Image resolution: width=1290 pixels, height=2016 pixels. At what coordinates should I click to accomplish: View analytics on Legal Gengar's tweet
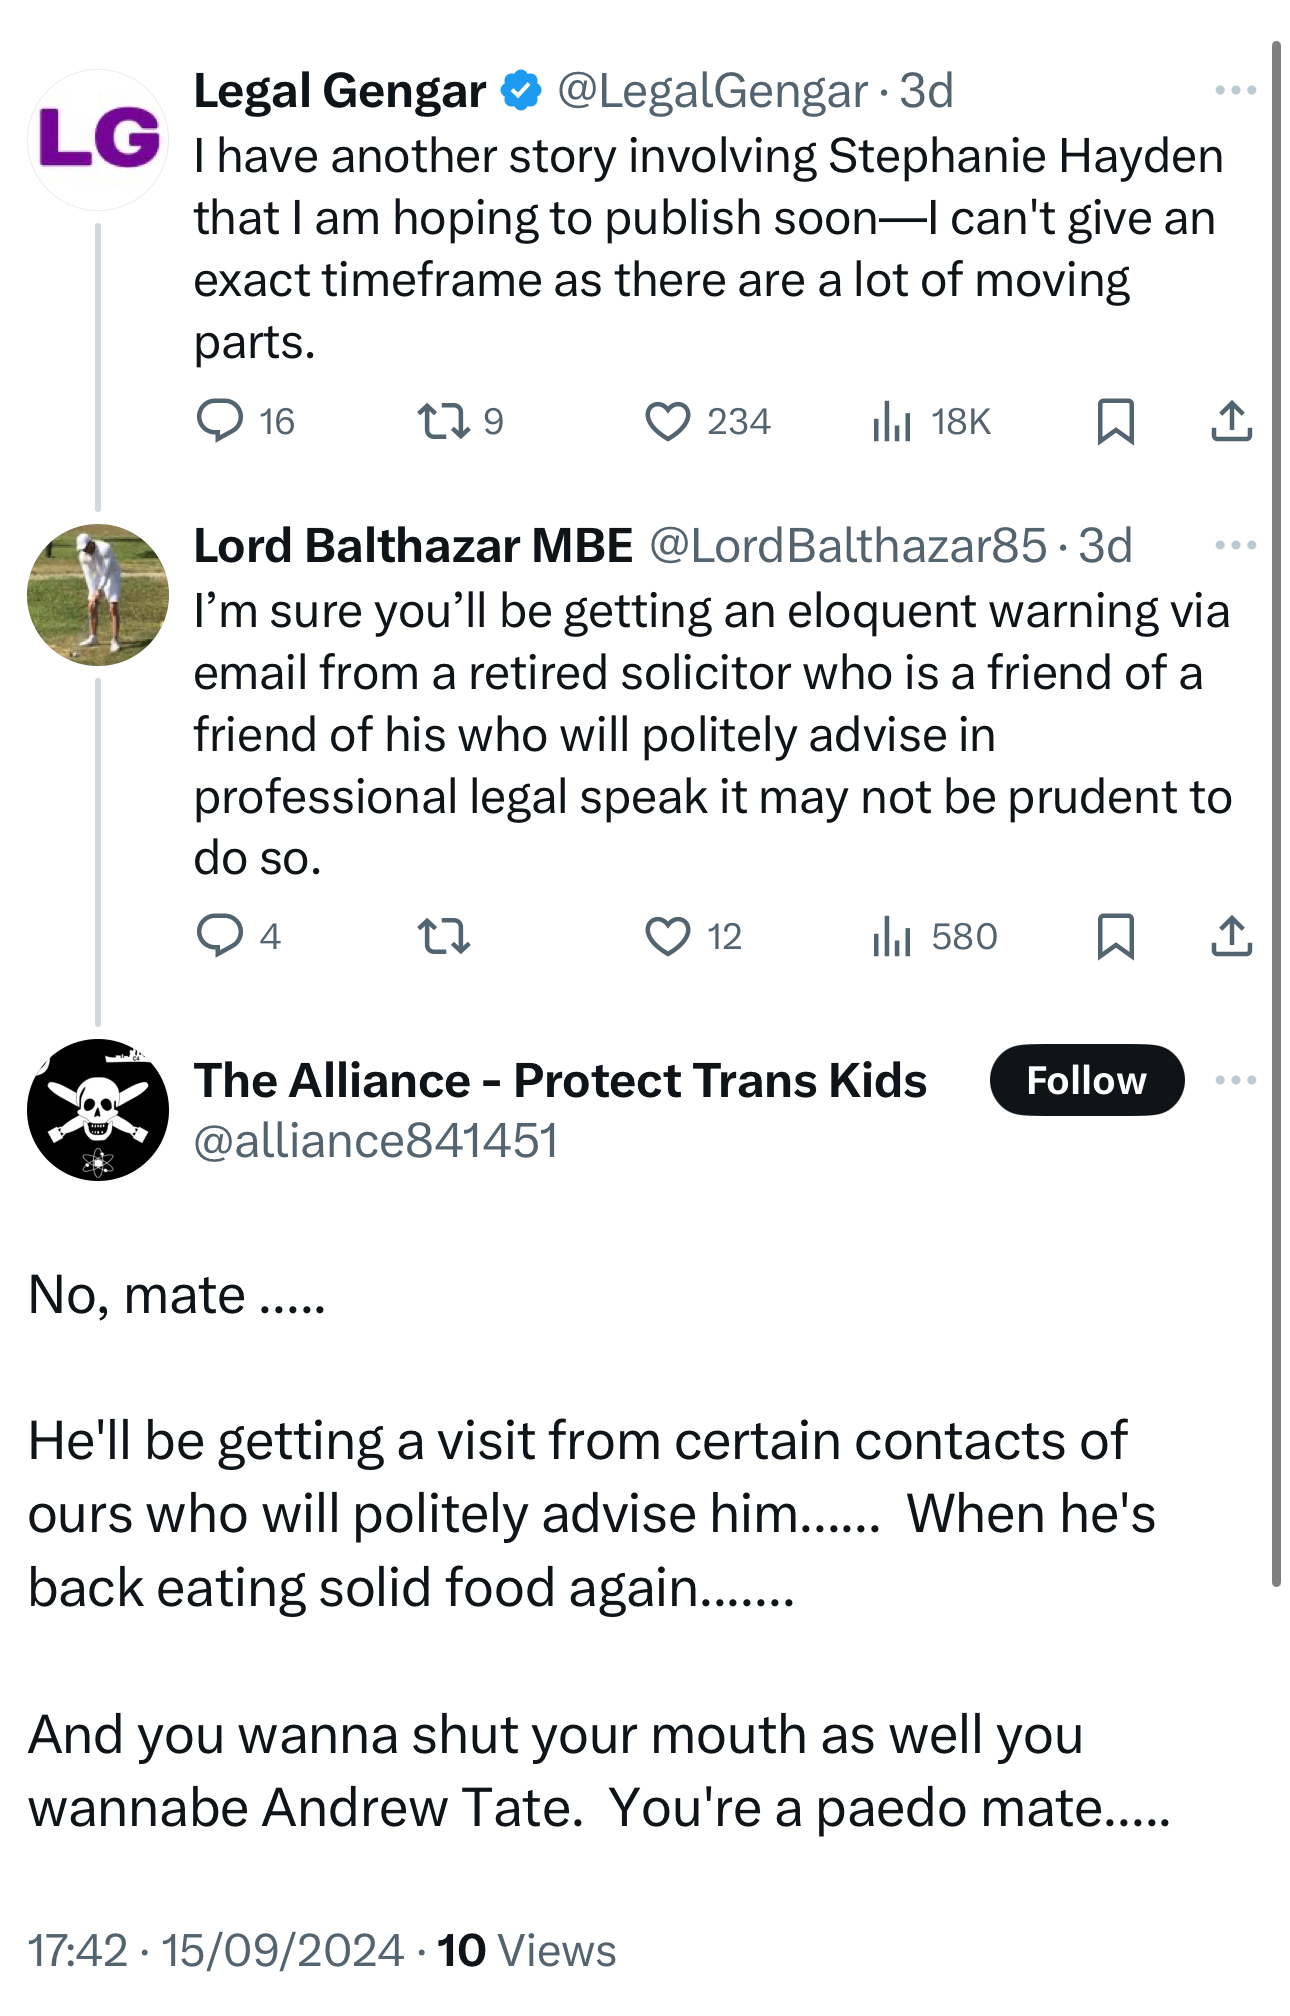pyautogui.click(x=891, y=421)
